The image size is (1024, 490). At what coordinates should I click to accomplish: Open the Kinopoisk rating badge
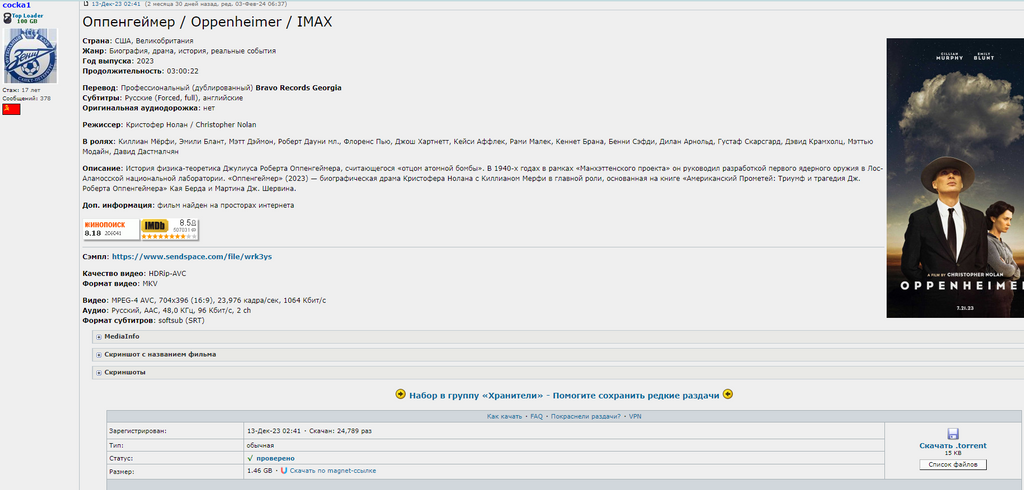coord(111,229)
